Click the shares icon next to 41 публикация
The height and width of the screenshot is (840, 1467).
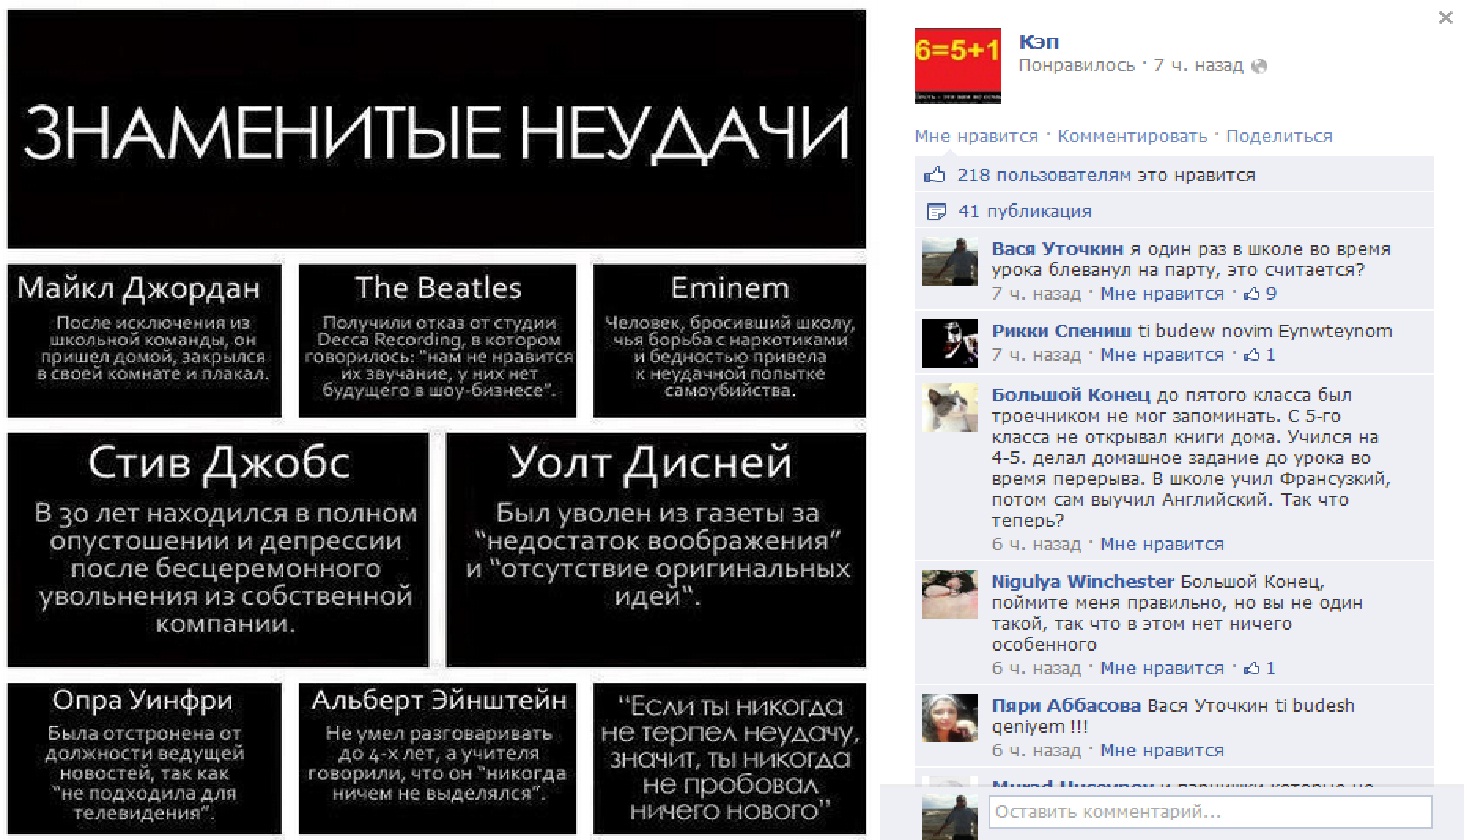pyautogui.click(x=936, y=211)
